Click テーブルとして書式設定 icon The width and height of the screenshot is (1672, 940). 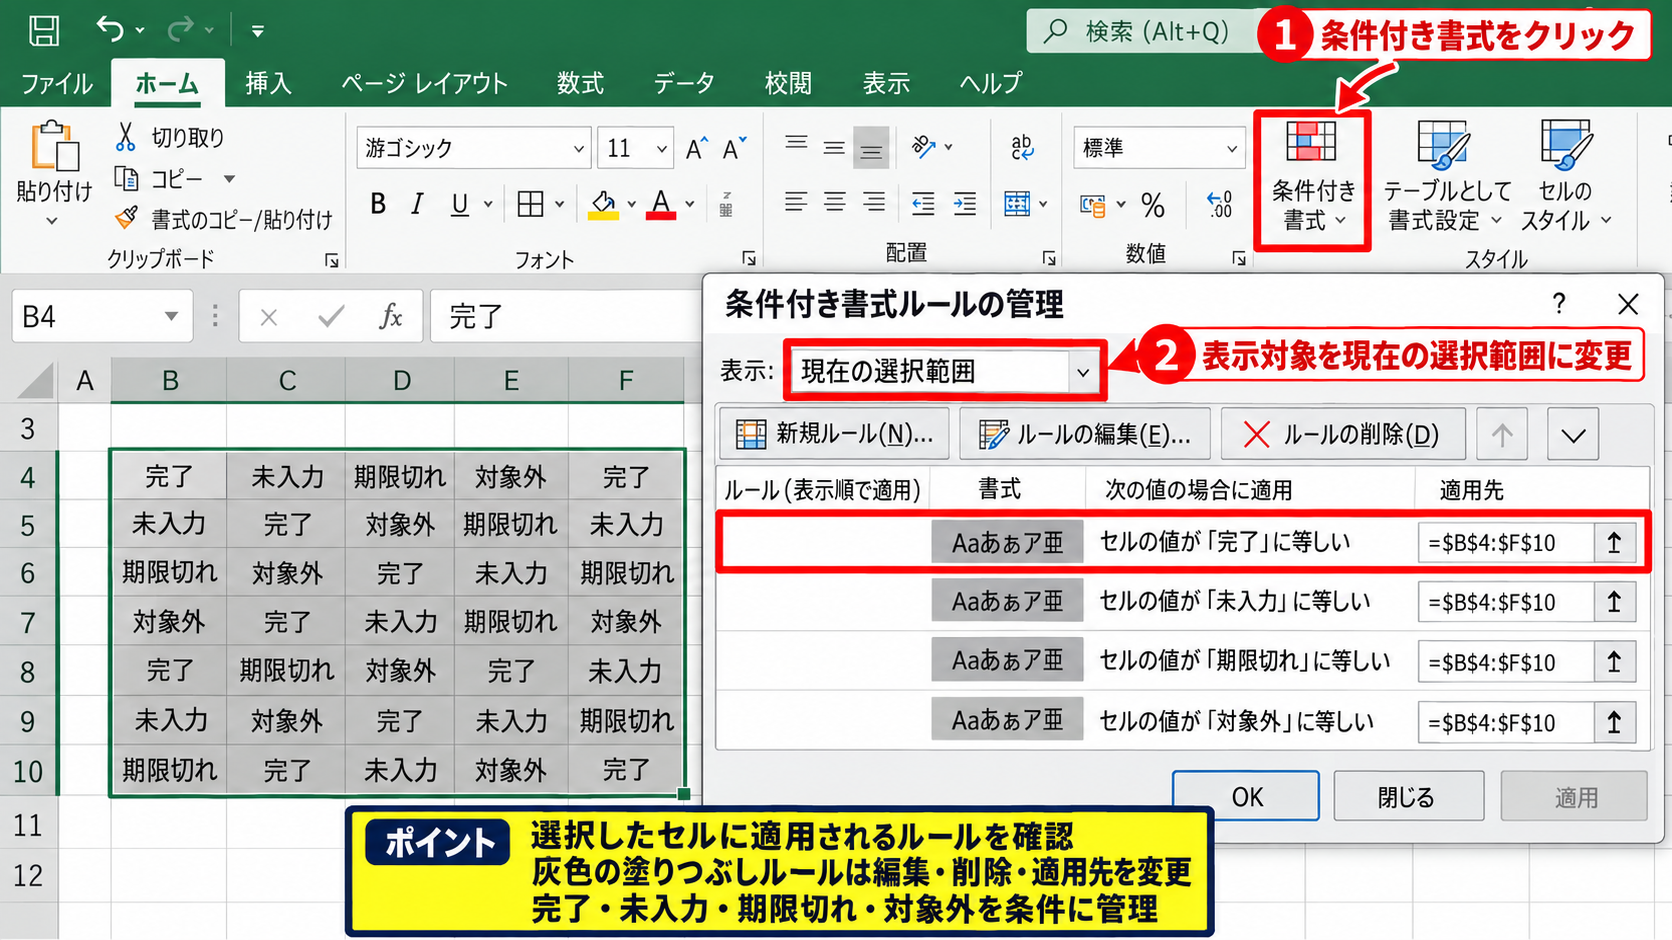coord(1443,146)
